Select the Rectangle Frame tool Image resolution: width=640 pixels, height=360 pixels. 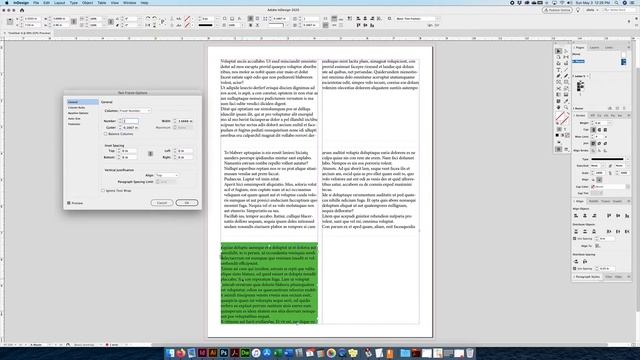(x=558, y=82)
